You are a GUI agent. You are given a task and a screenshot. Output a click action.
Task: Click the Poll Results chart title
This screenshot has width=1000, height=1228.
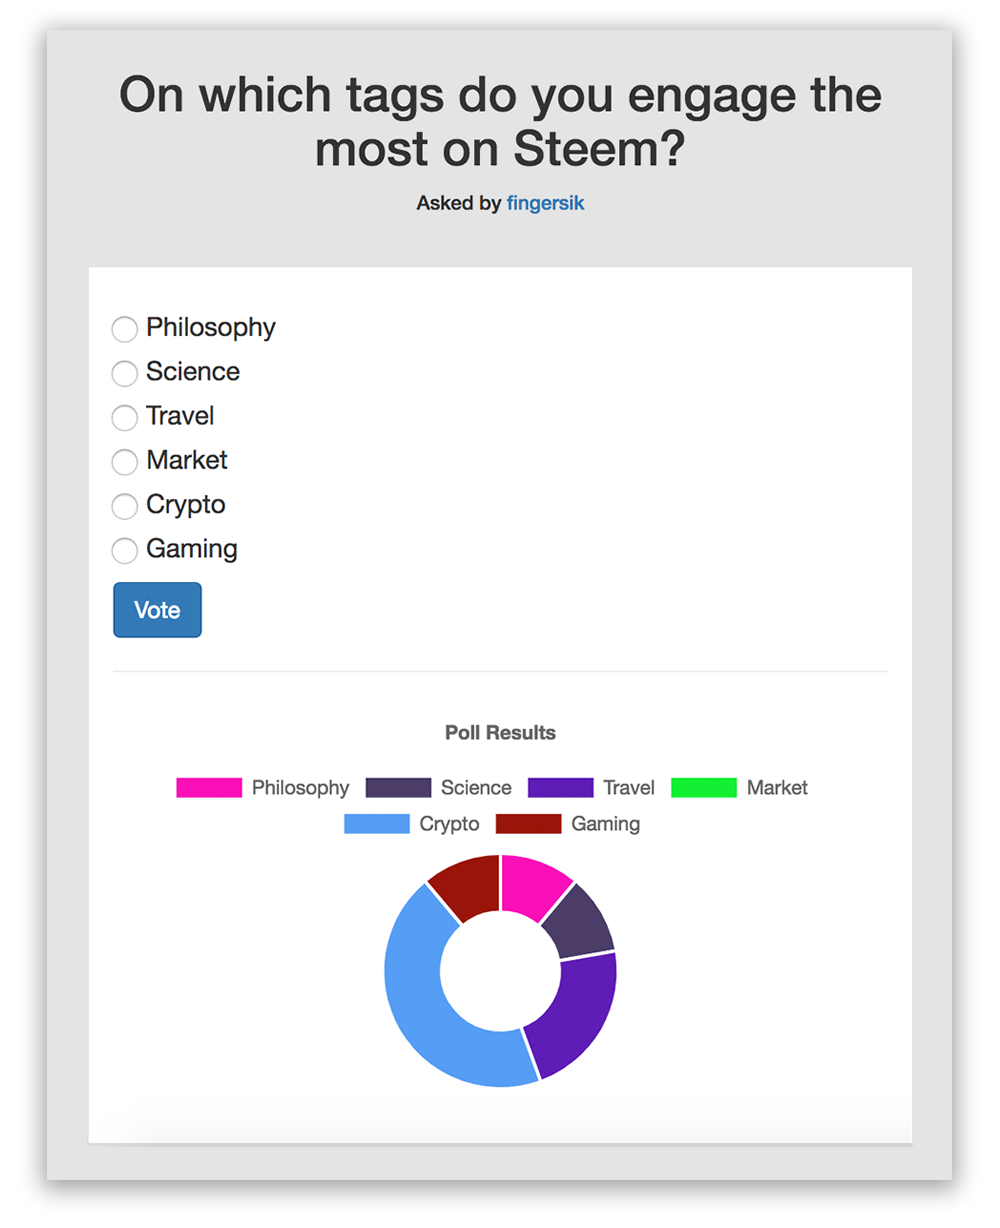tap(500, 733)
